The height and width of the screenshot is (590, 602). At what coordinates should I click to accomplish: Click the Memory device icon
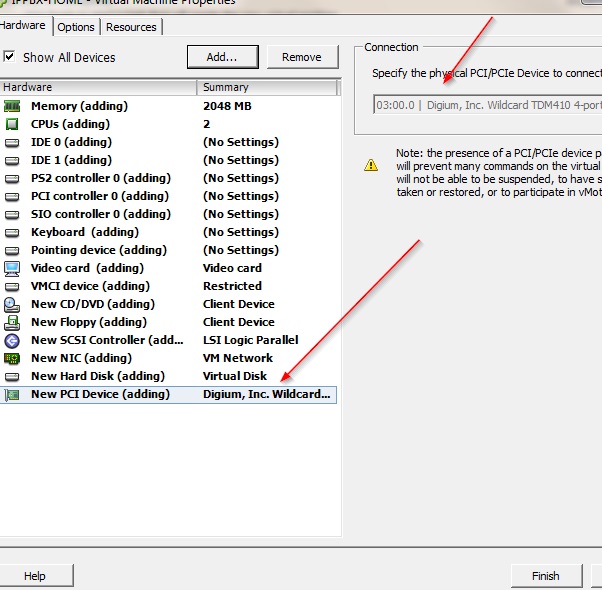[x=12, y=106]
